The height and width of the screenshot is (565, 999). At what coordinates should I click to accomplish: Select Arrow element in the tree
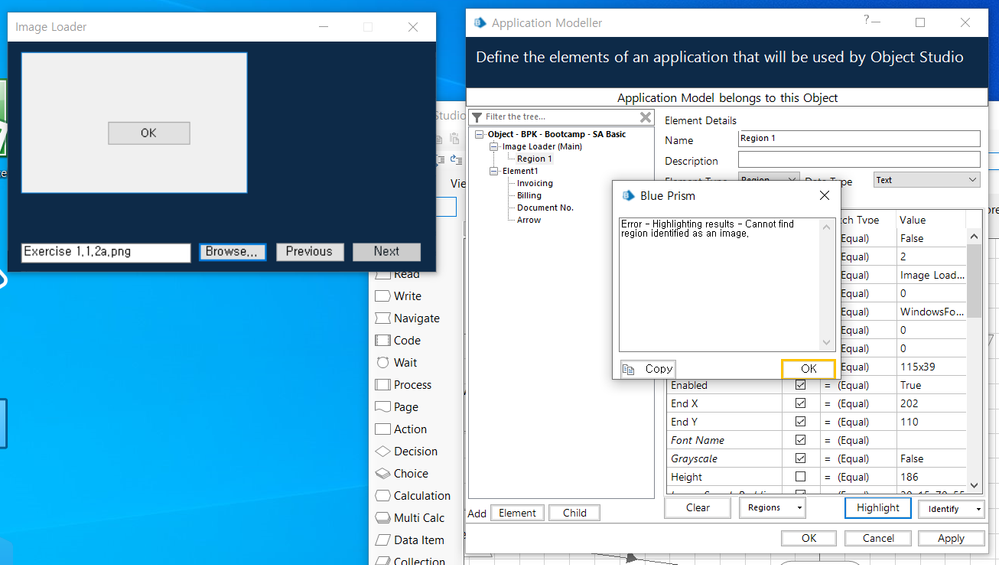click(529, 220)
